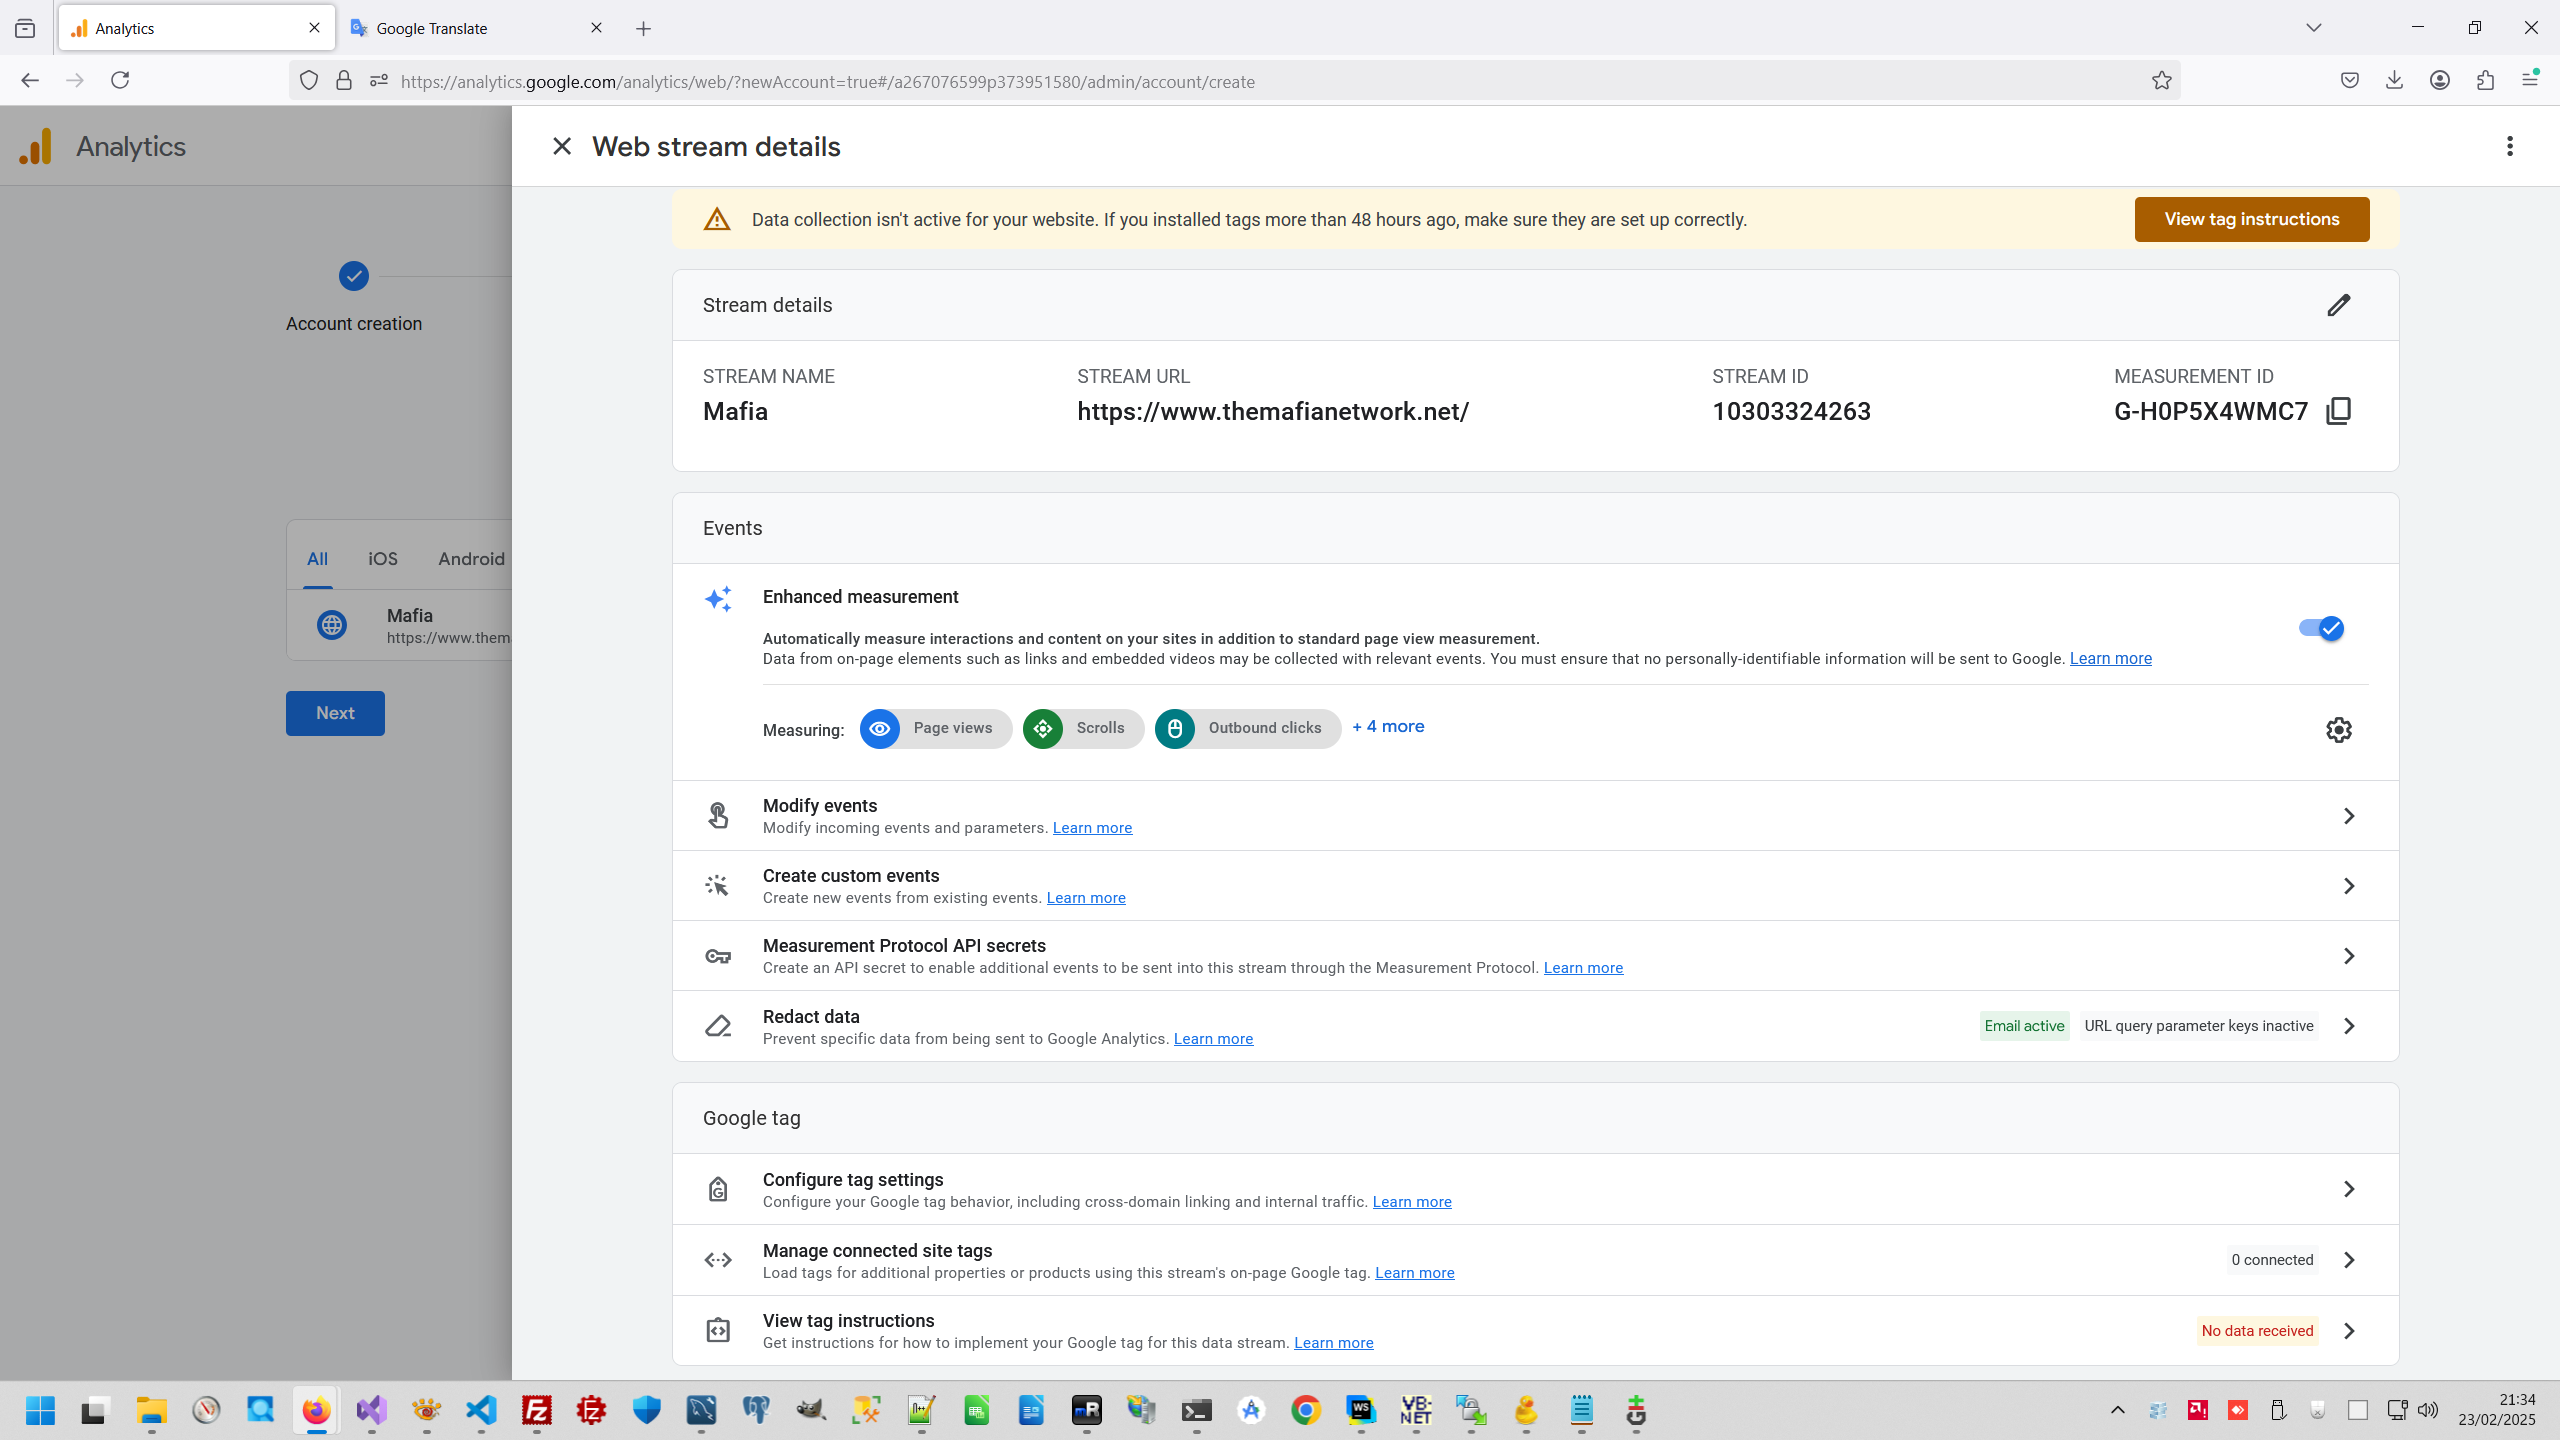Expand the Redact data row chevron
This screenshot has height=1440, width=2560.
pos(2348,1026)
